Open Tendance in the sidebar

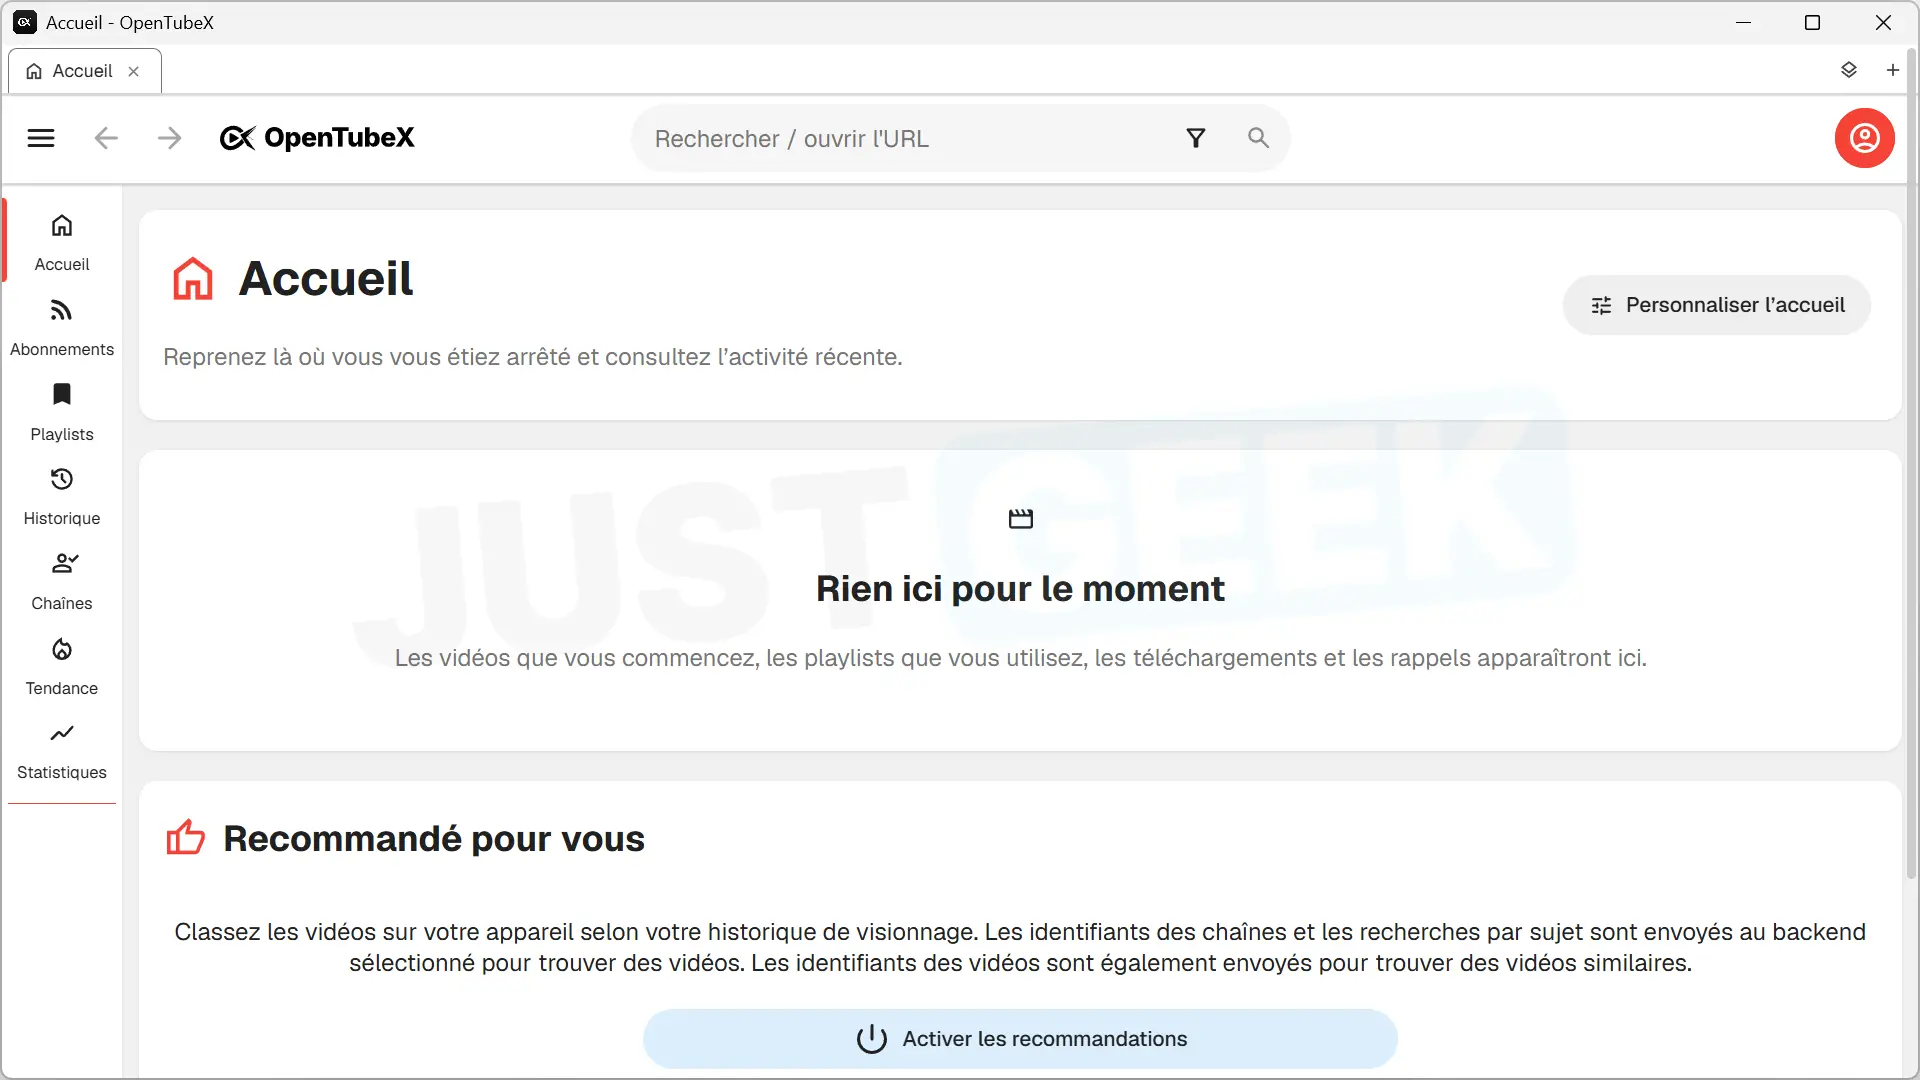pyautogui.click(x=62, y=666)
